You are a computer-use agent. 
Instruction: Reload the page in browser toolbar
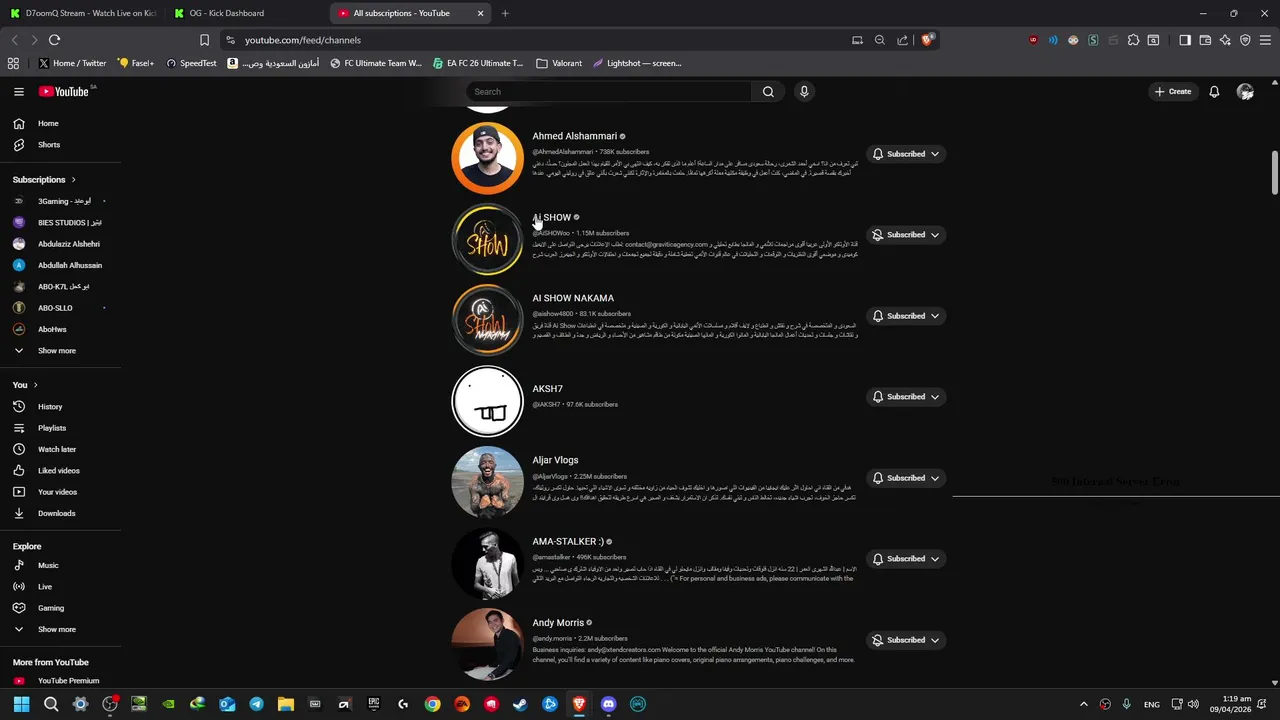pos(54,40)
